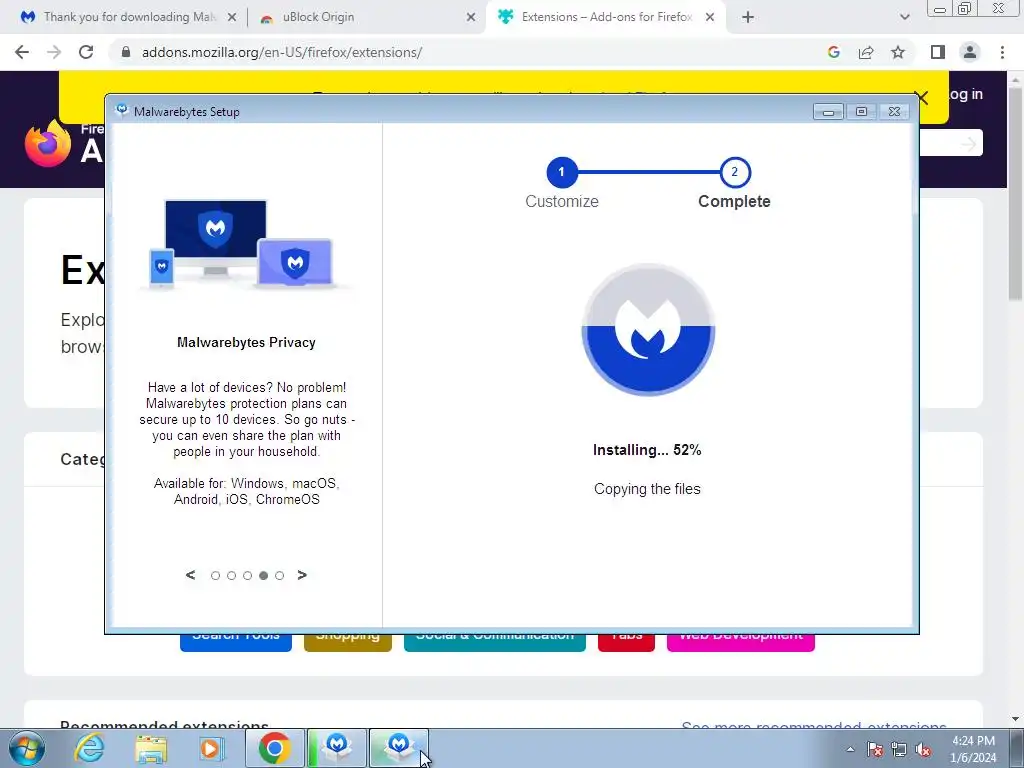Close the Thank you for downloading tab
The image size is (1024, 768).
pos(232,18)
